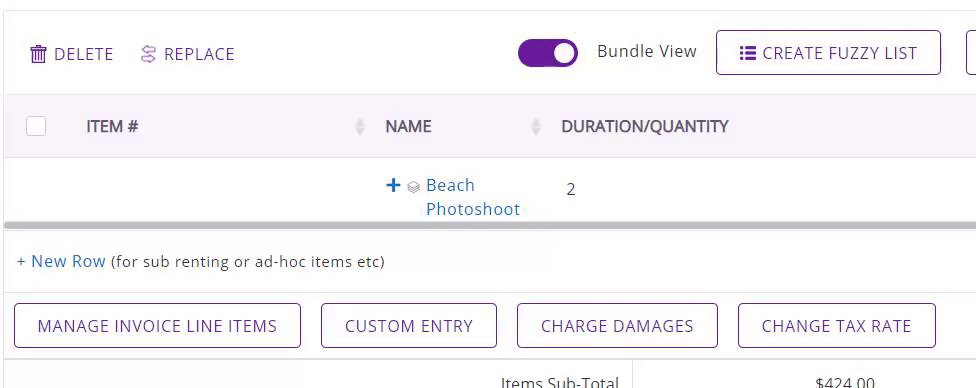Screen dimensions: 976x388
Task: Toggle the Bundle View switch off
Action: (x=548, y=53)
